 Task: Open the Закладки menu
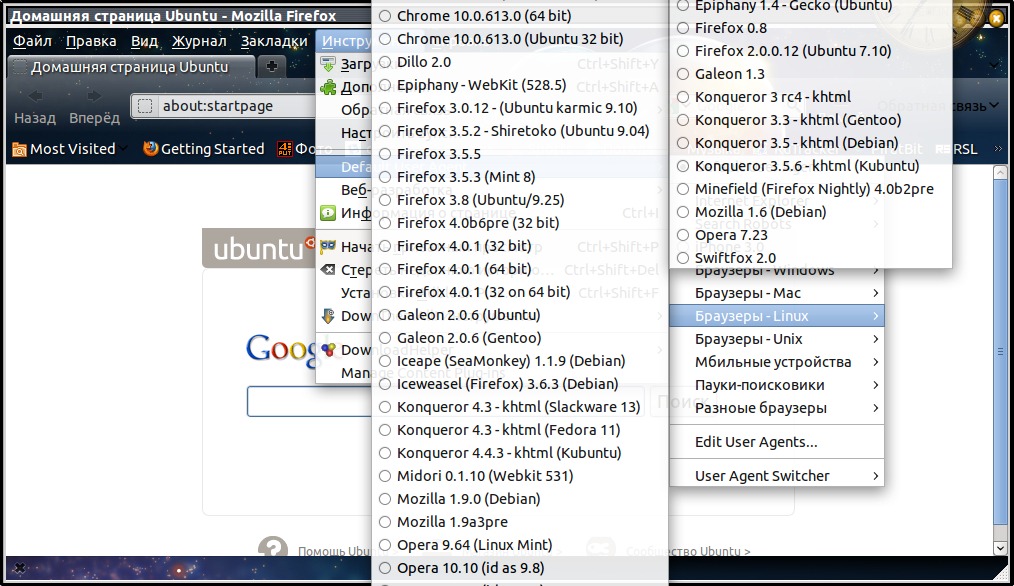point(274,41)
